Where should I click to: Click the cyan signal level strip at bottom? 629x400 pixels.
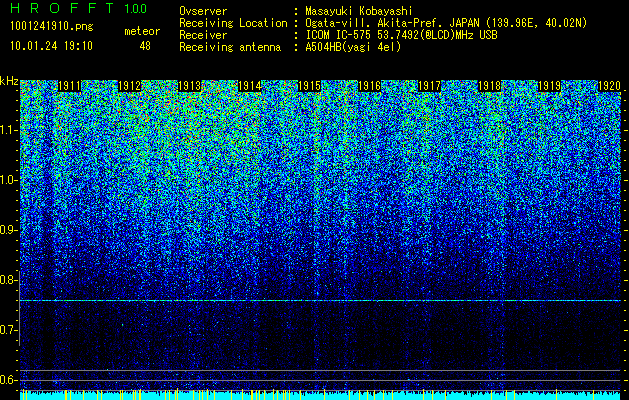pos(320,395)
